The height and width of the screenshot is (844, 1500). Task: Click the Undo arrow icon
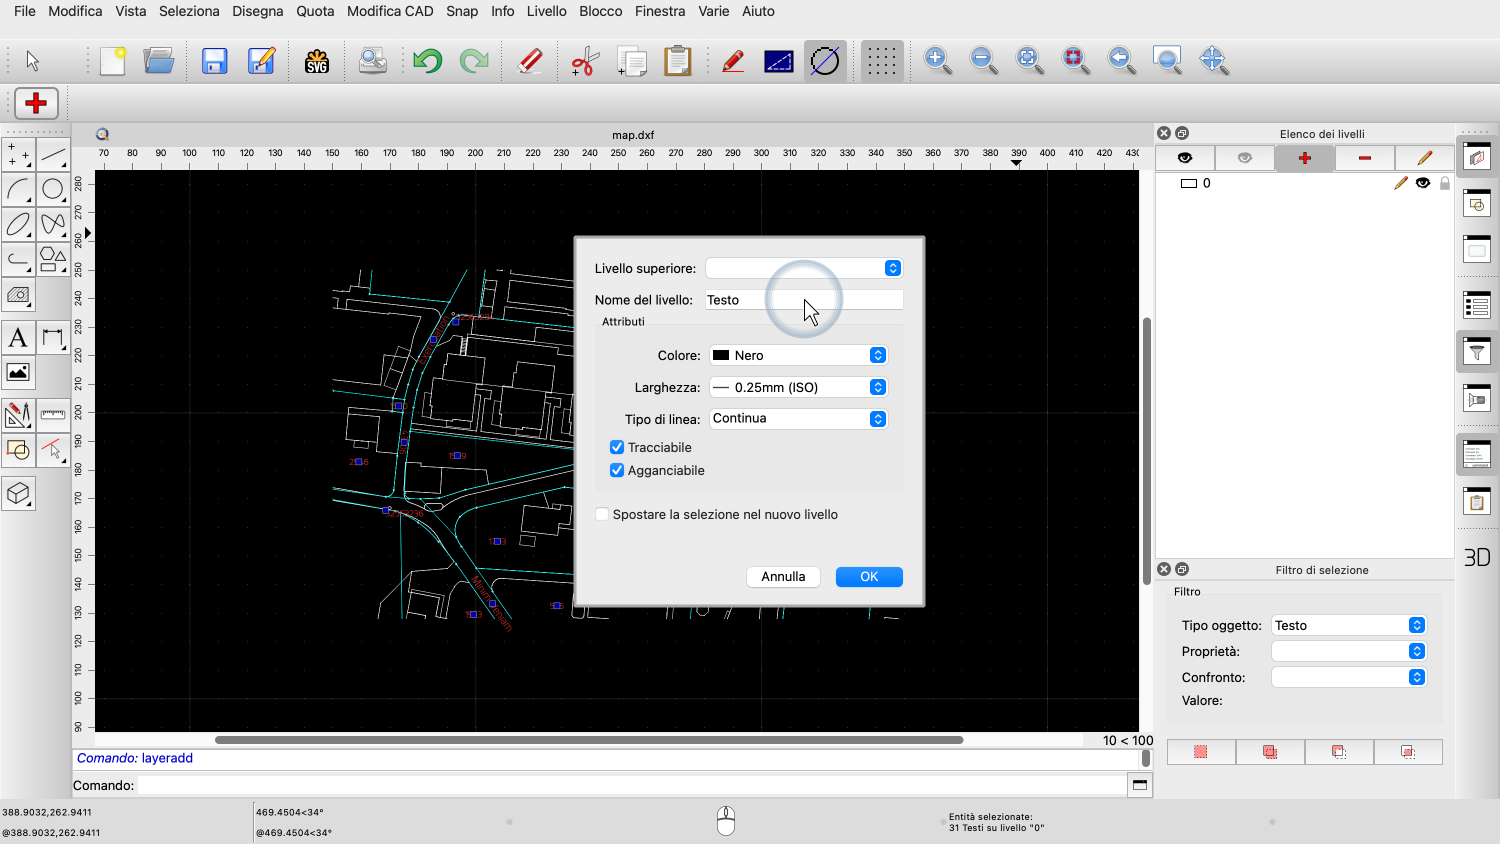[427, 62]
